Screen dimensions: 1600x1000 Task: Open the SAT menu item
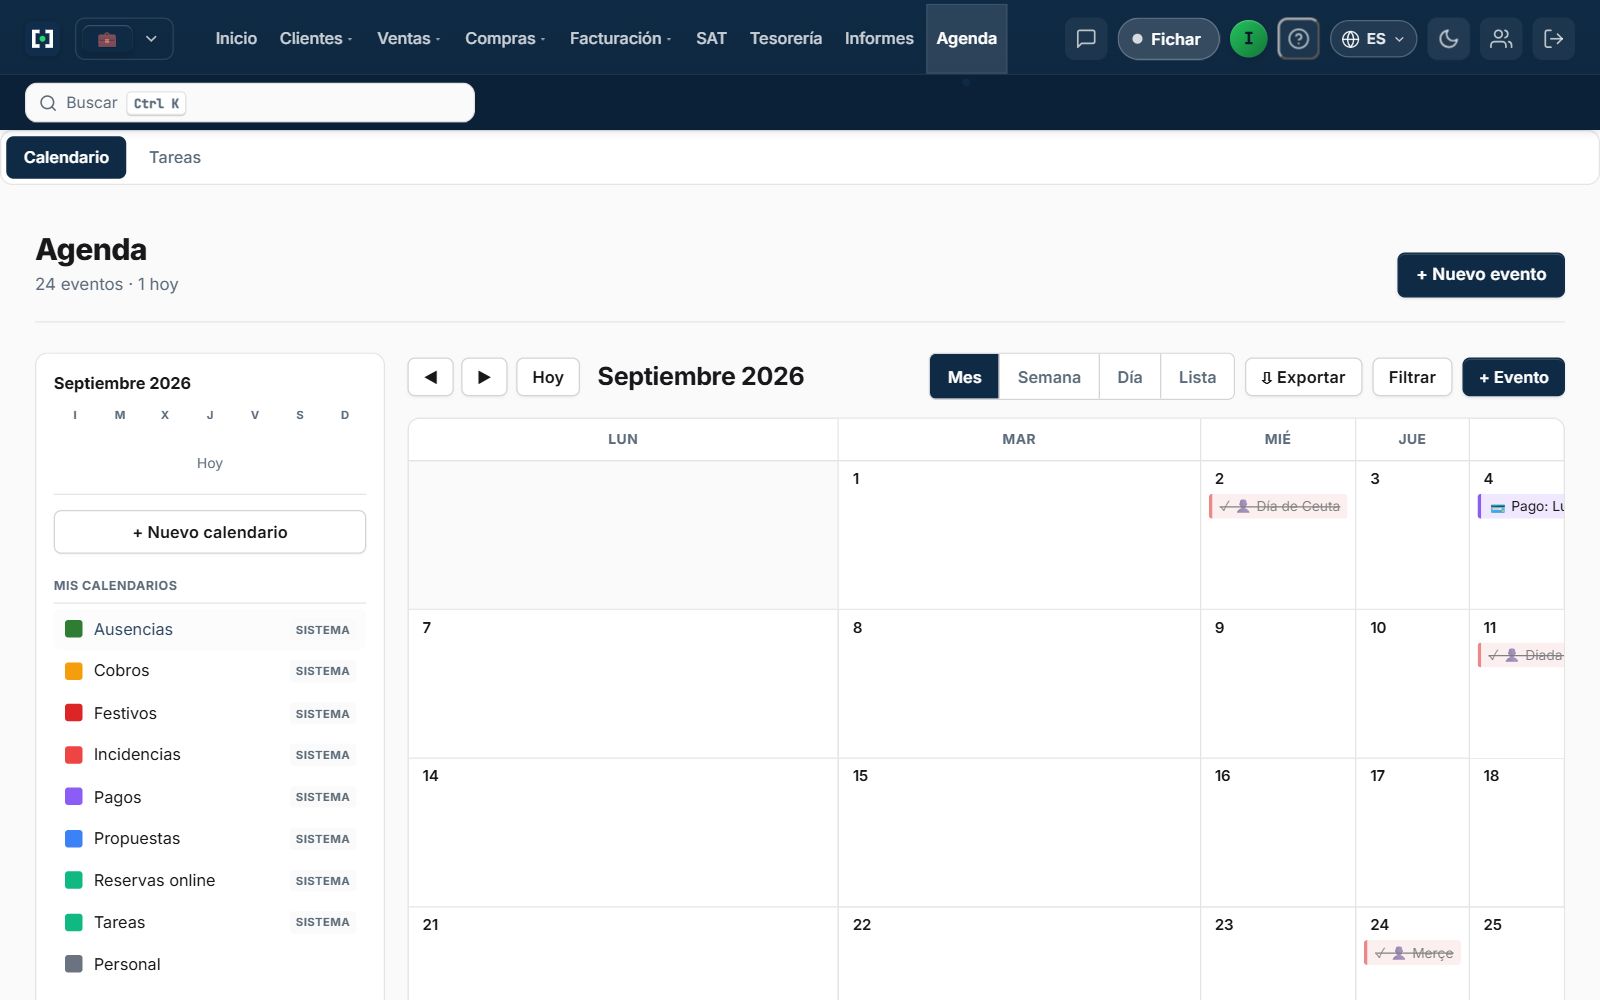tap(711, 38)
